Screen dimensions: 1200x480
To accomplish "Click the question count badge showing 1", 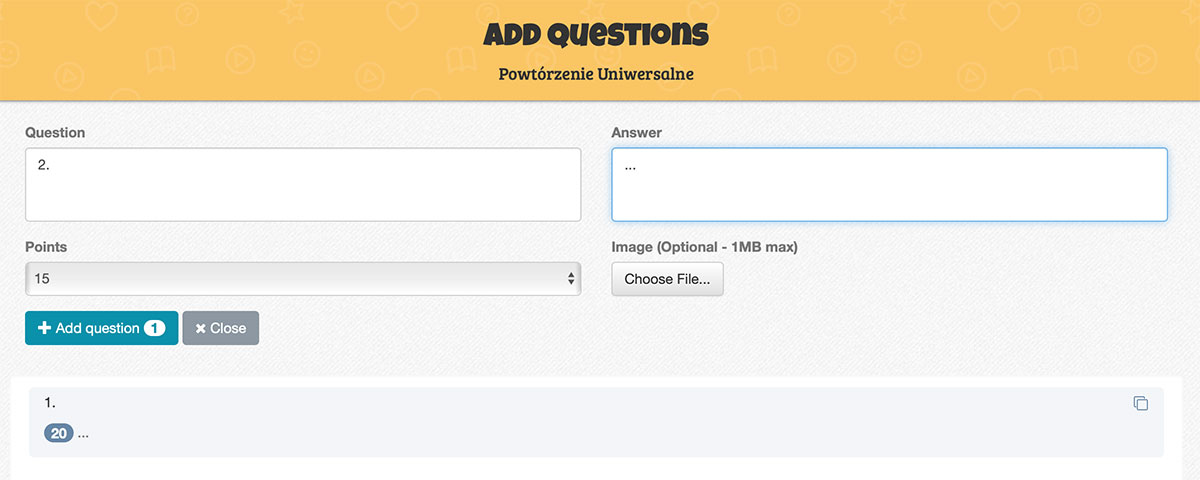I will pos(154,328).
